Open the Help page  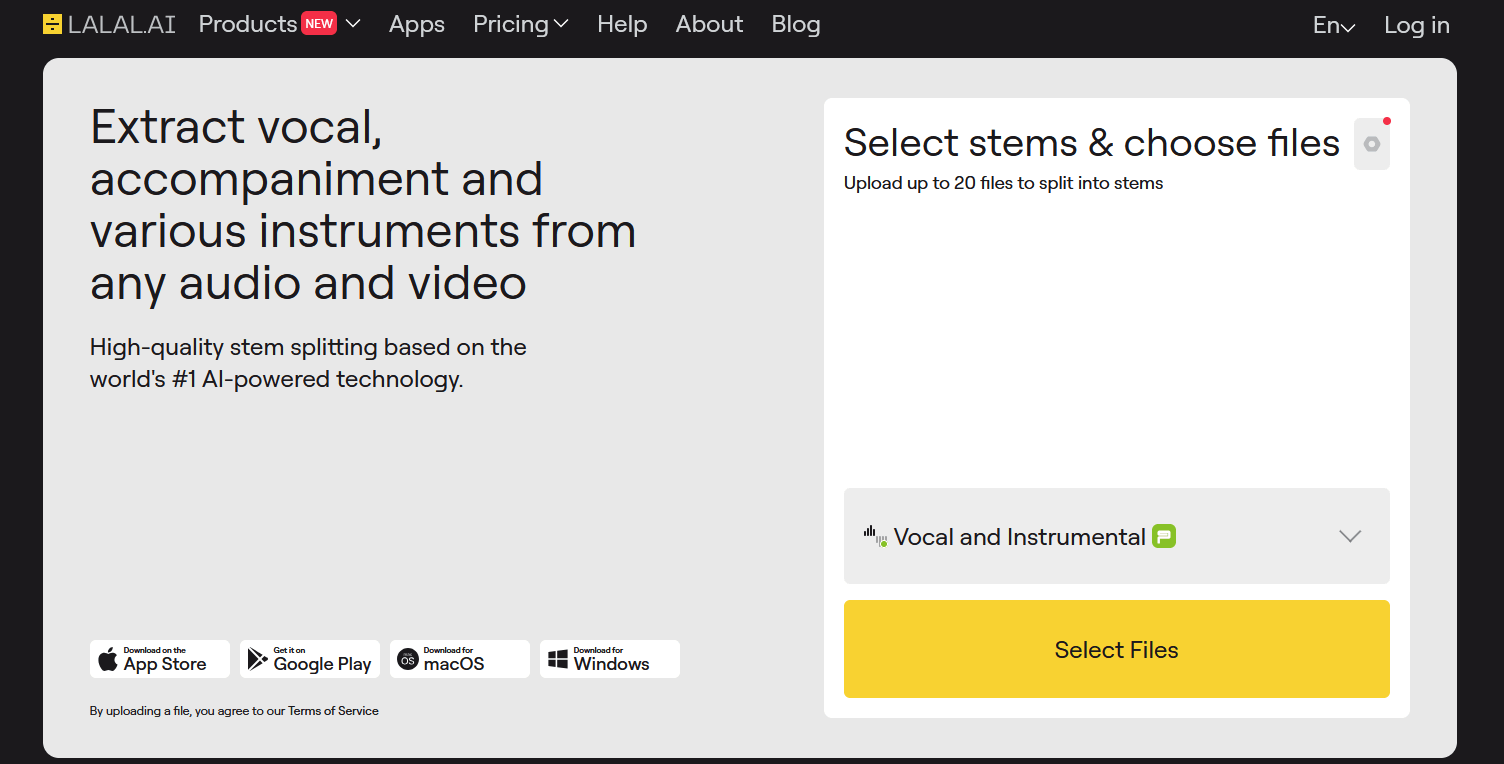622,24
